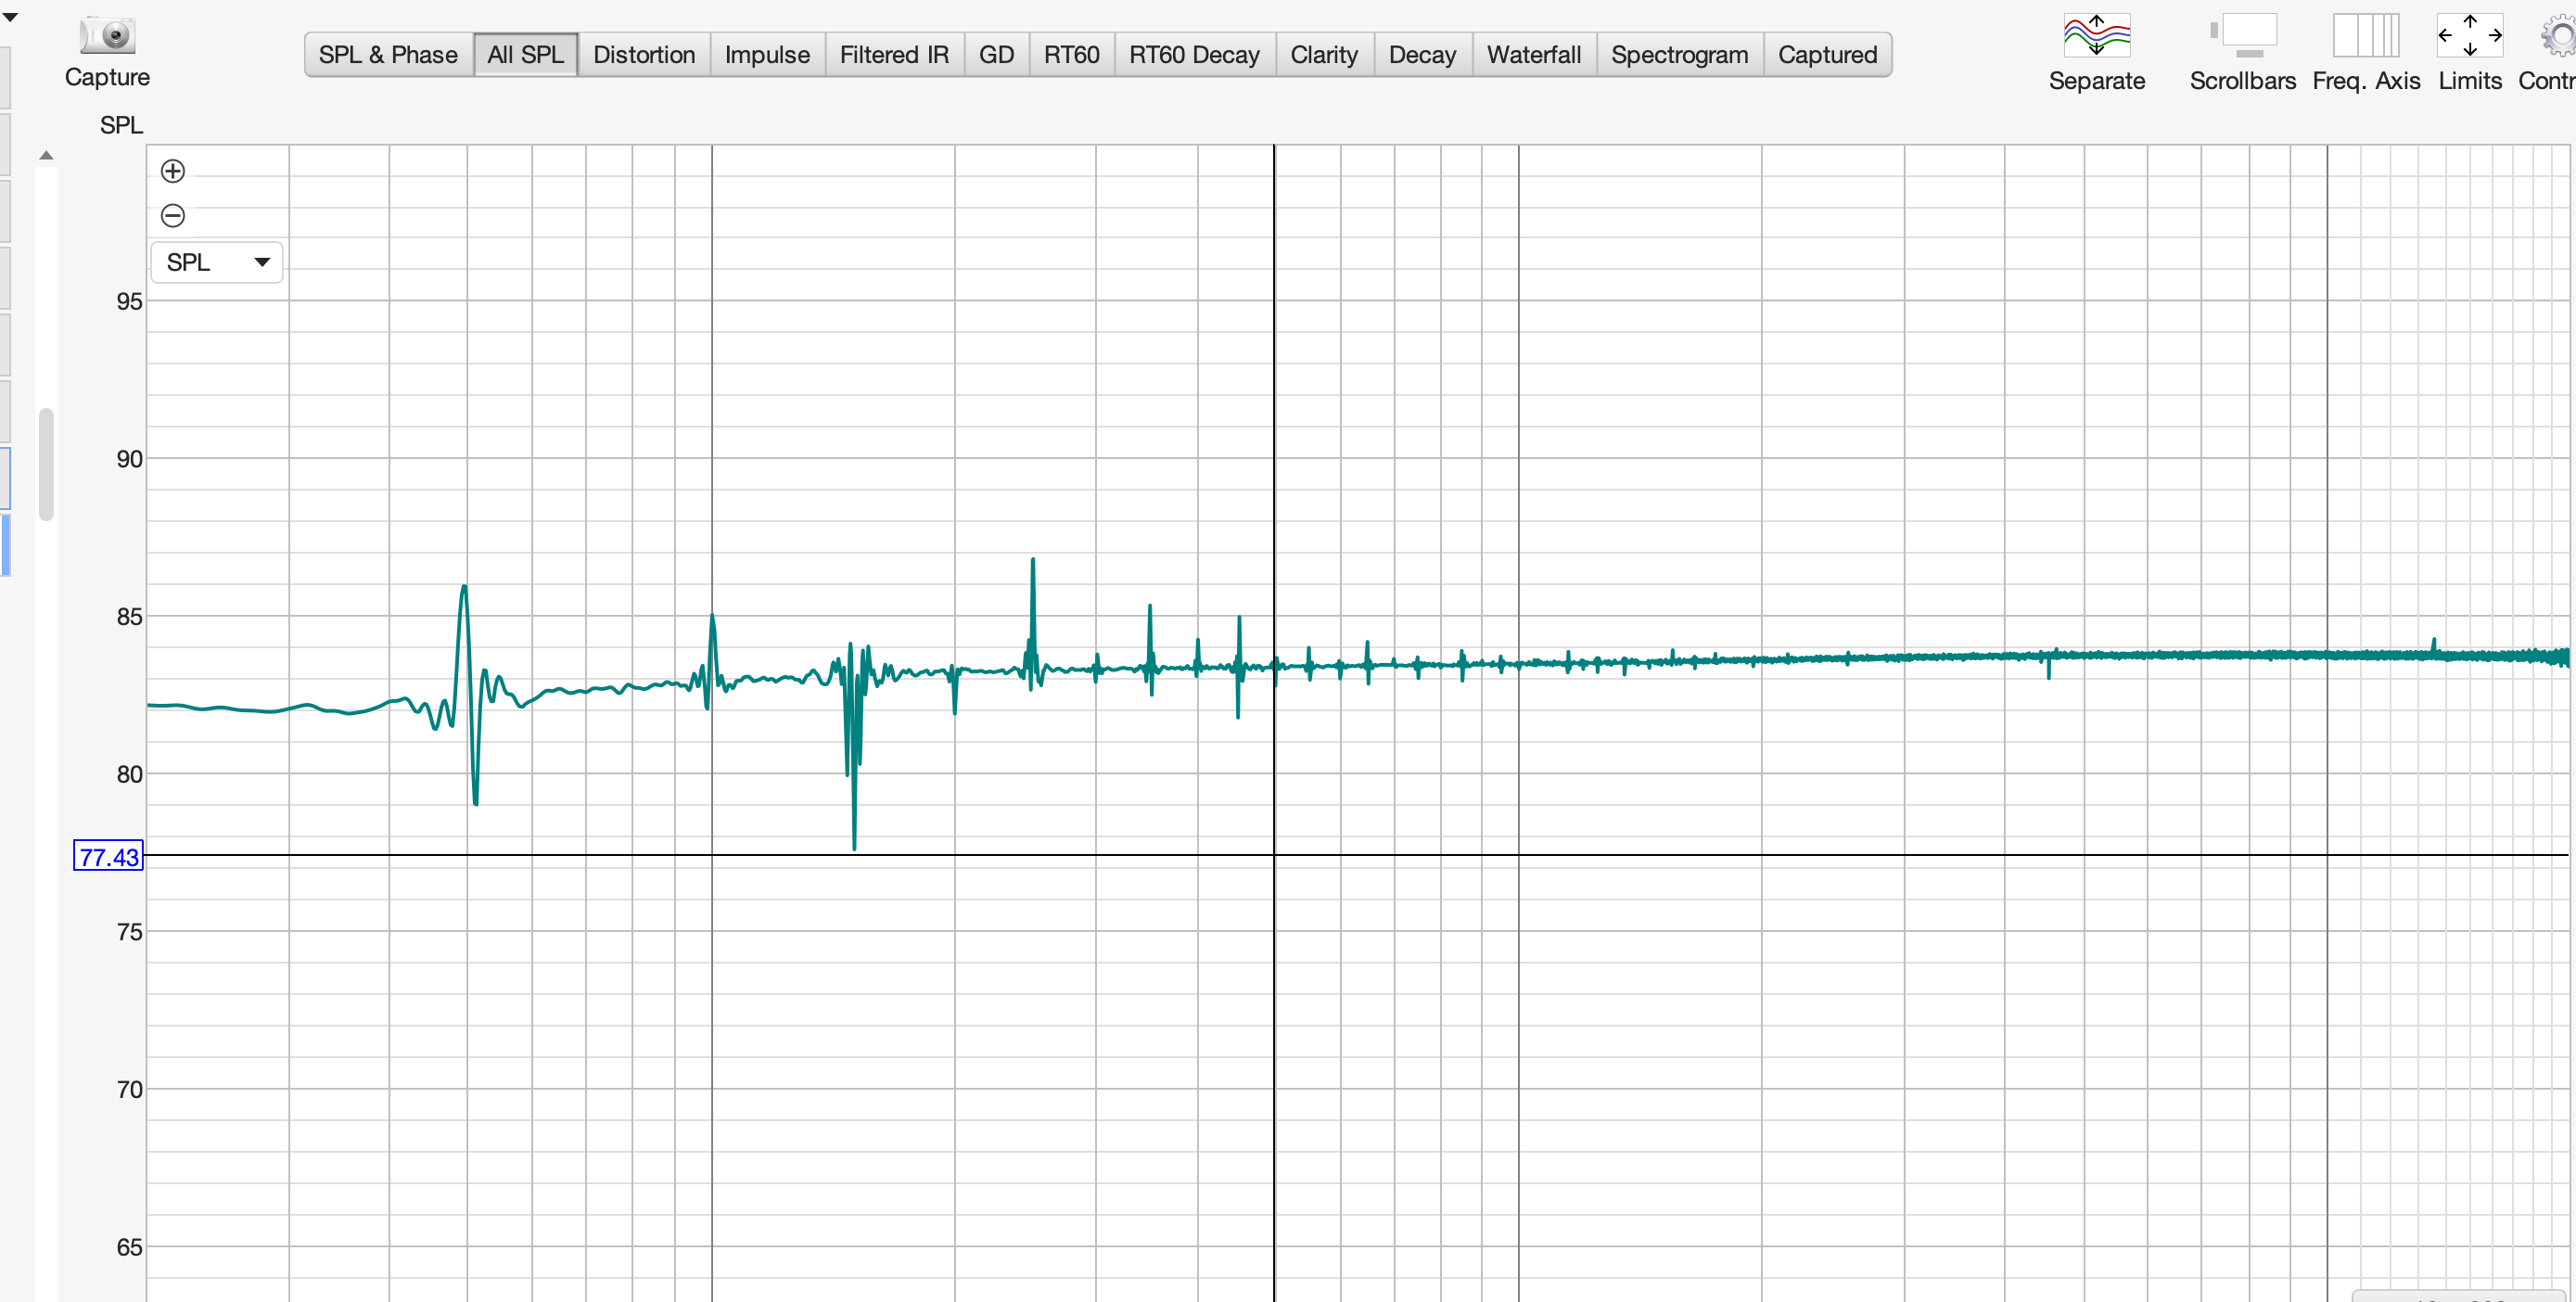Open the RT60 Decay tab
The width and height of the screenshot is (2576, 1302).
point(1194,55)
